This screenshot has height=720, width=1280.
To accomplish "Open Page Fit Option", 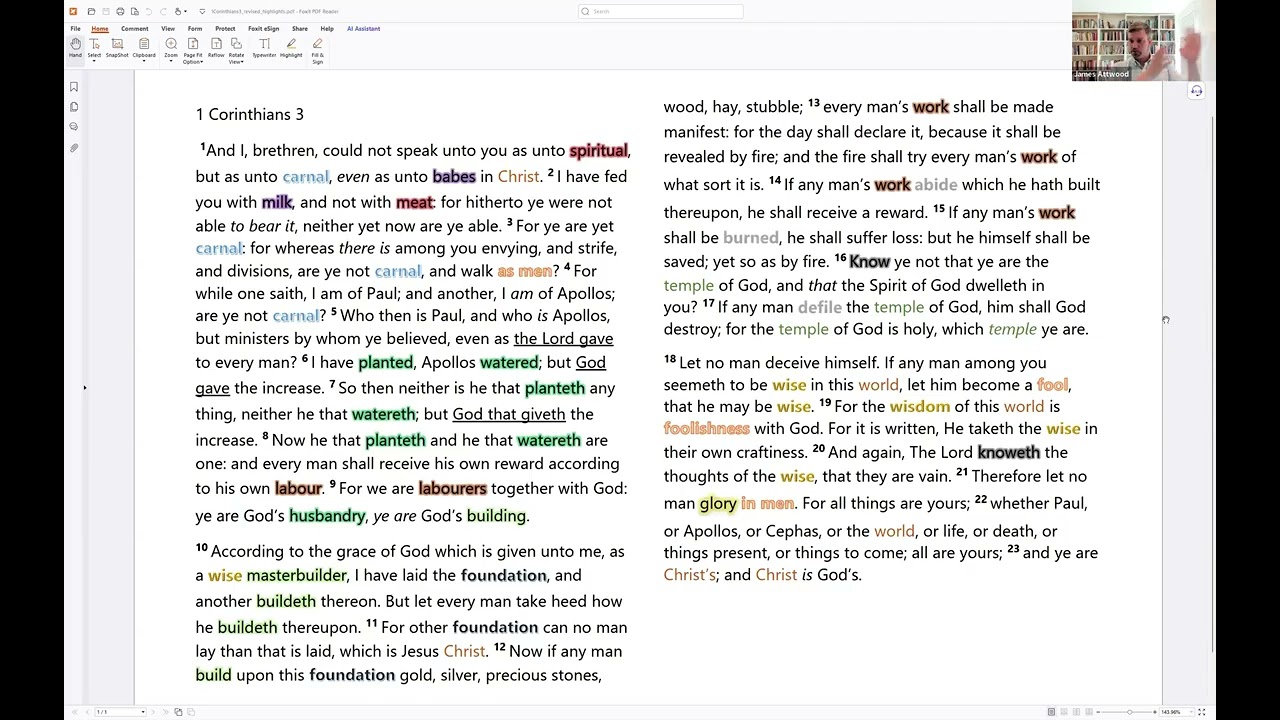I will (x=193, y=49).
